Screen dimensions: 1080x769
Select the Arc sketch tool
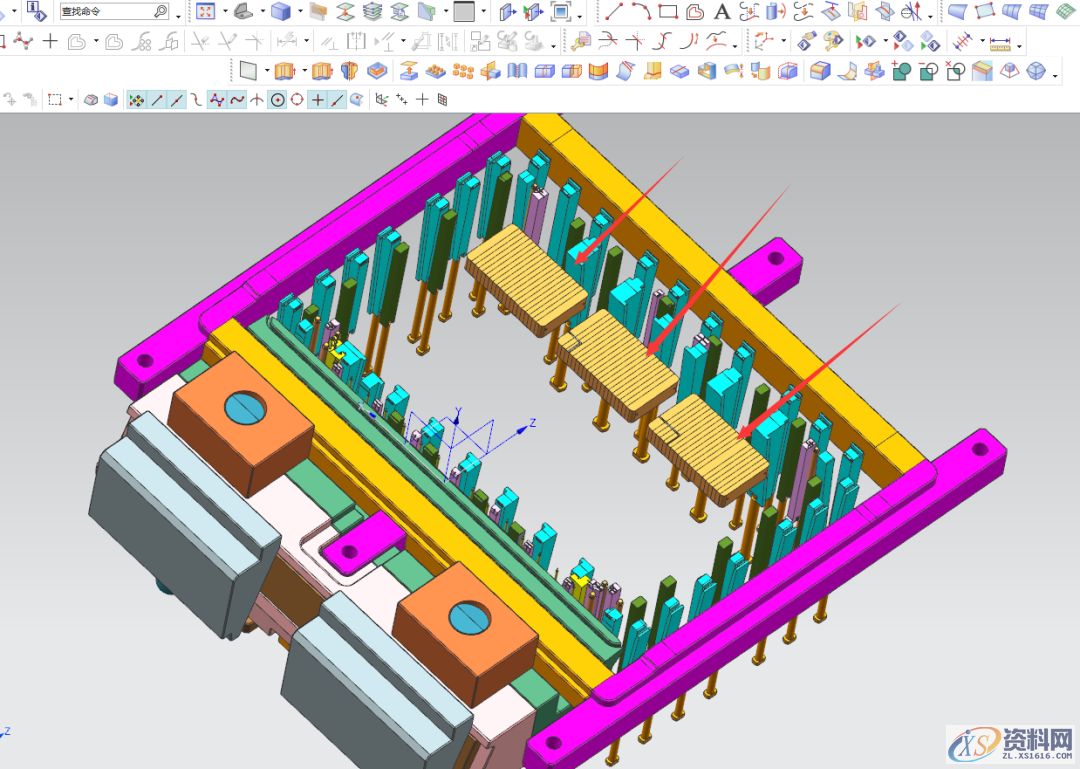click(641, 12)
